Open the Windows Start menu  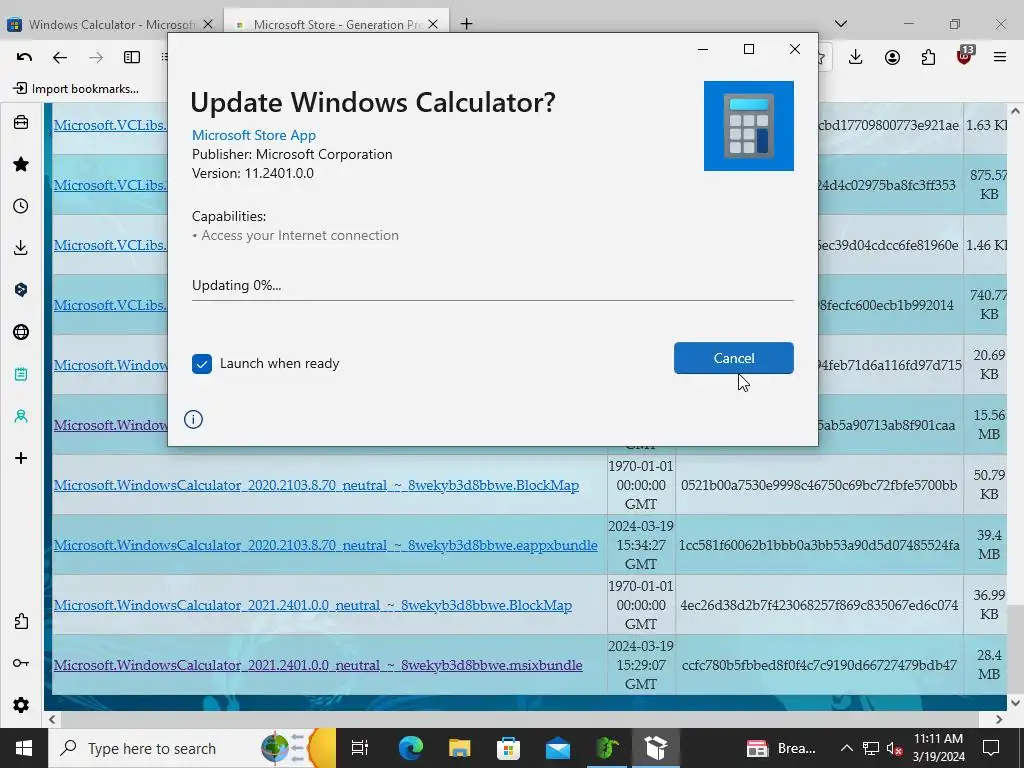click(x=24, y=748)
